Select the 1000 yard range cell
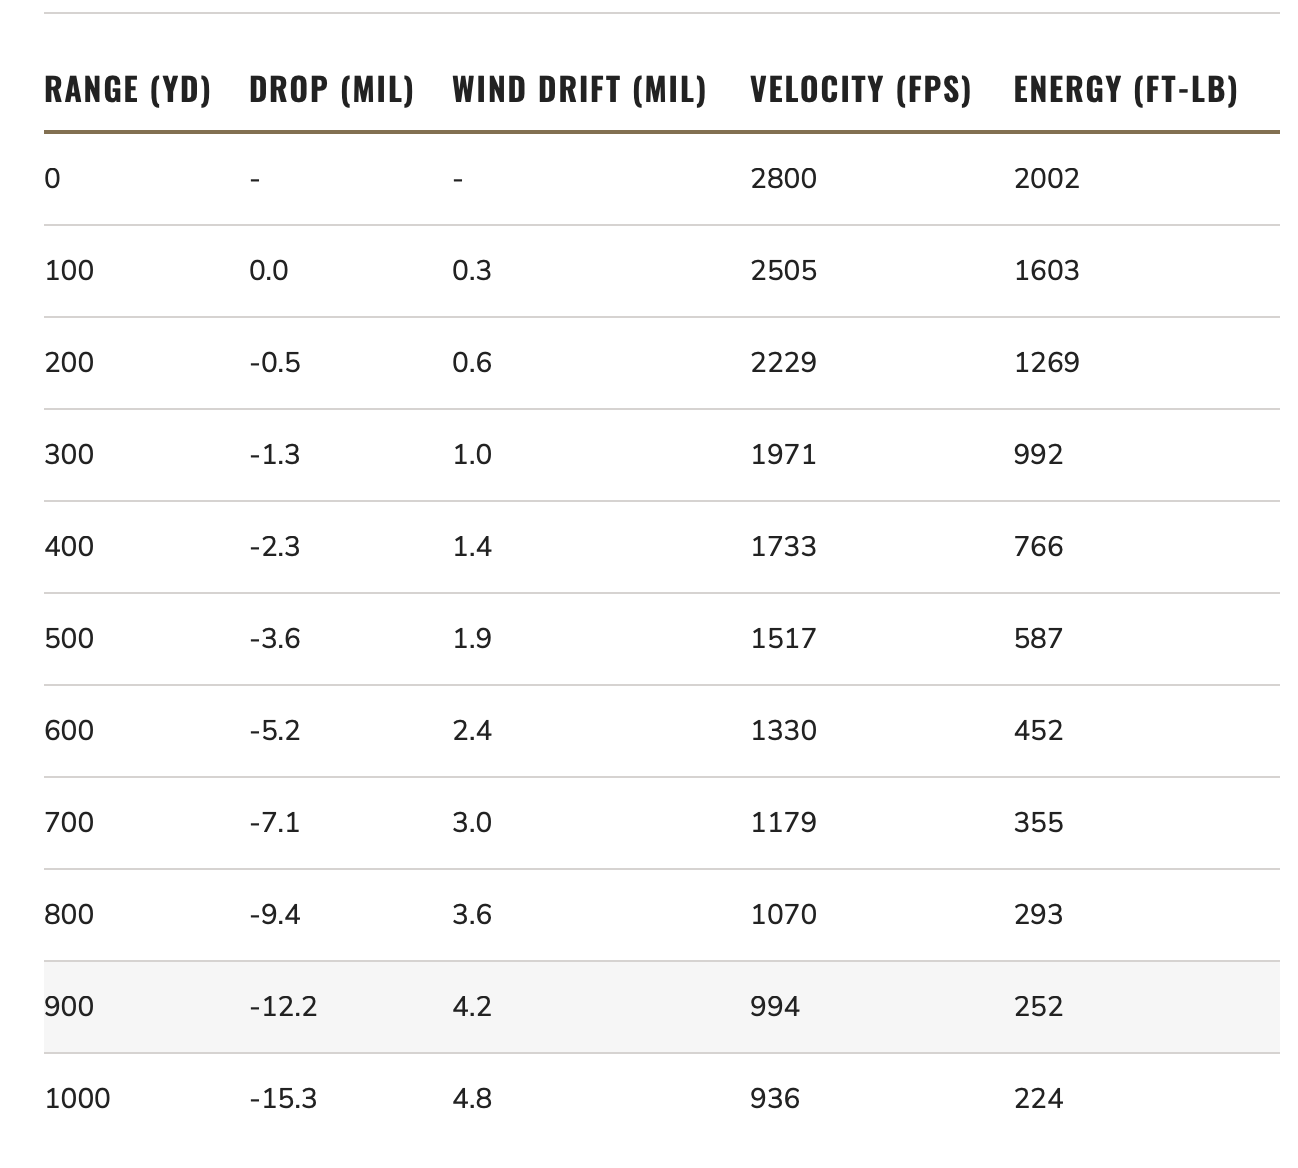The height and width of the screenshot is (1168, 1298). click(78, 1099)
